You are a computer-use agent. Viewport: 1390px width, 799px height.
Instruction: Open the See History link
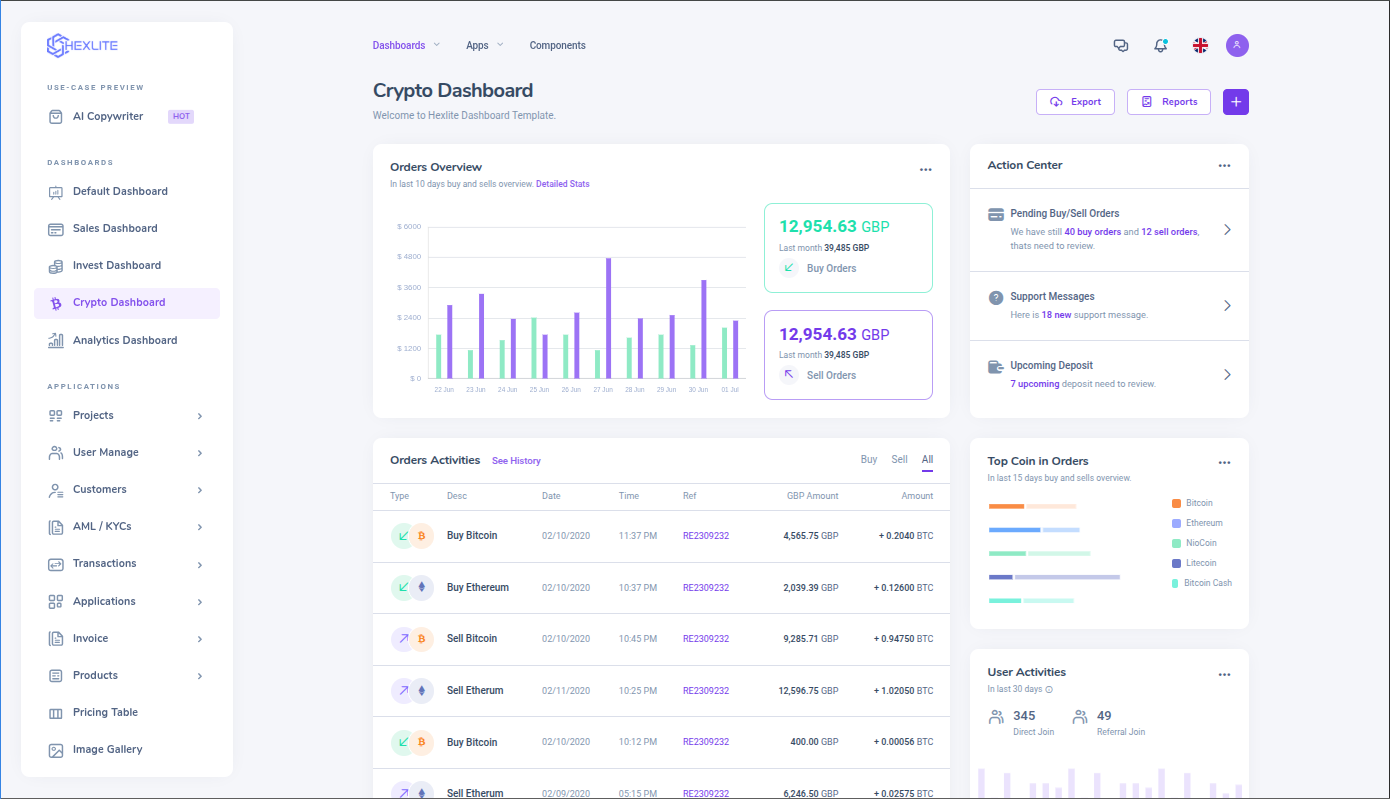(516, 461)
